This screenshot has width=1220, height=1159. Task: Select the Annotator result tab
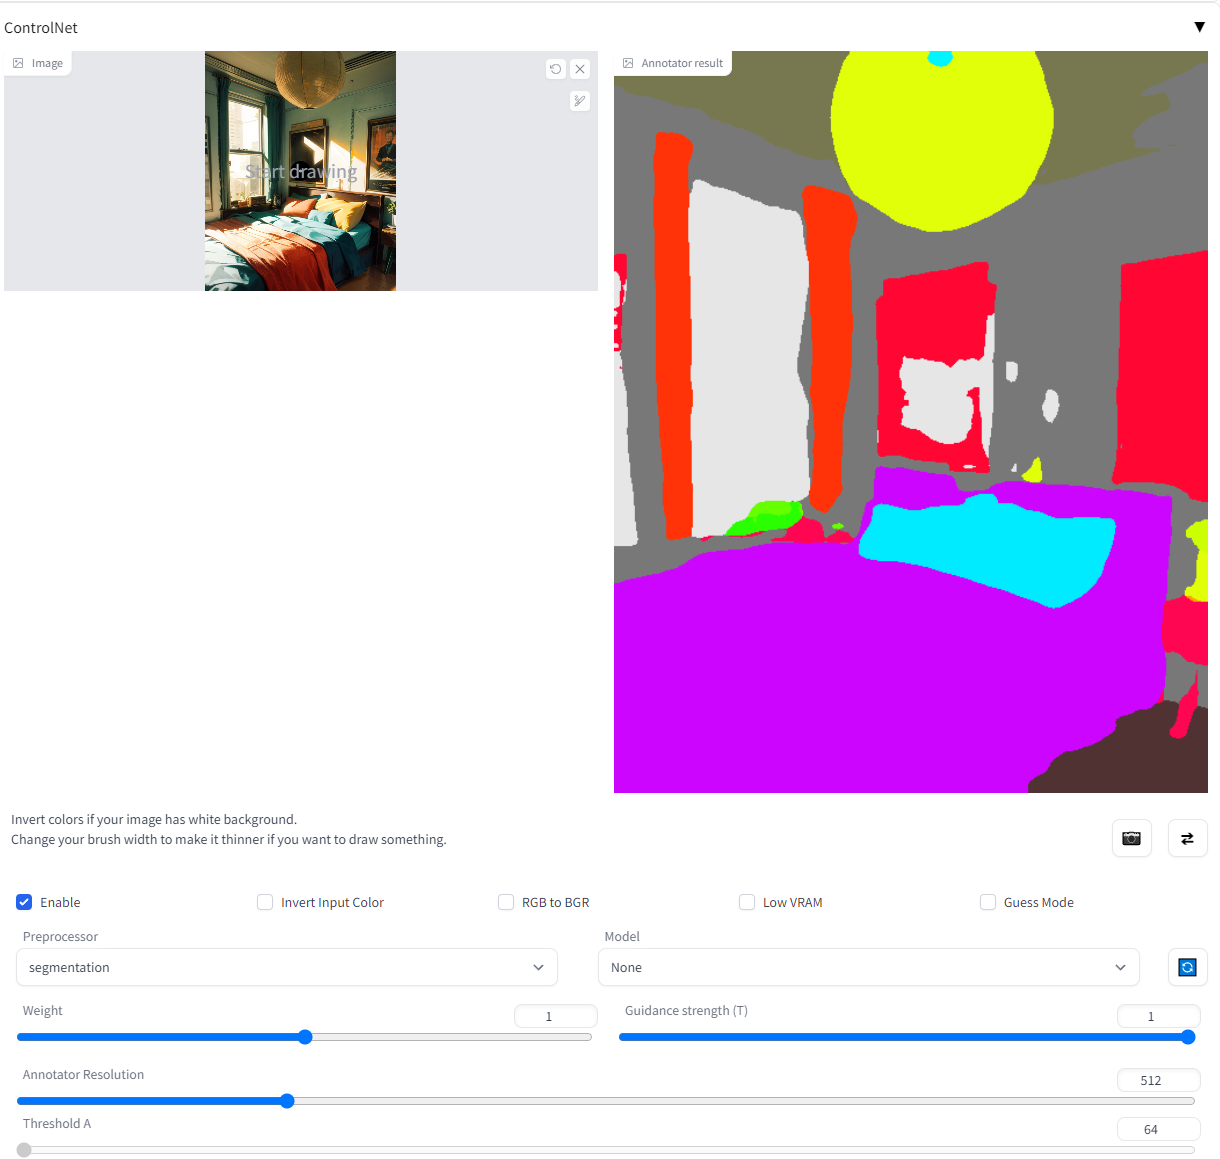pos(672,62)
